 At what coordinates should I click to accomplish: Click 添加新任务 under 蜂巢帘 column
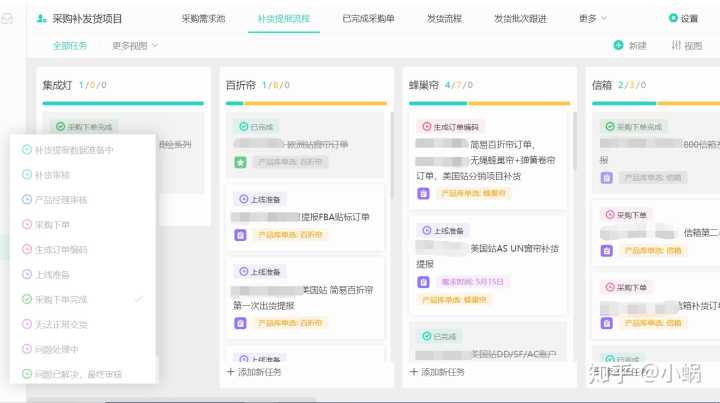pos(438,372)
